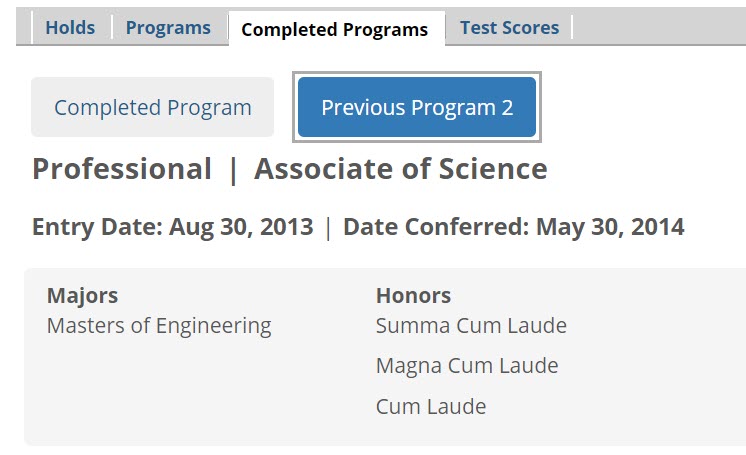This screenshot has height=455, width=746.
Task: Open the Holds tab
Action: coord(70,28)
